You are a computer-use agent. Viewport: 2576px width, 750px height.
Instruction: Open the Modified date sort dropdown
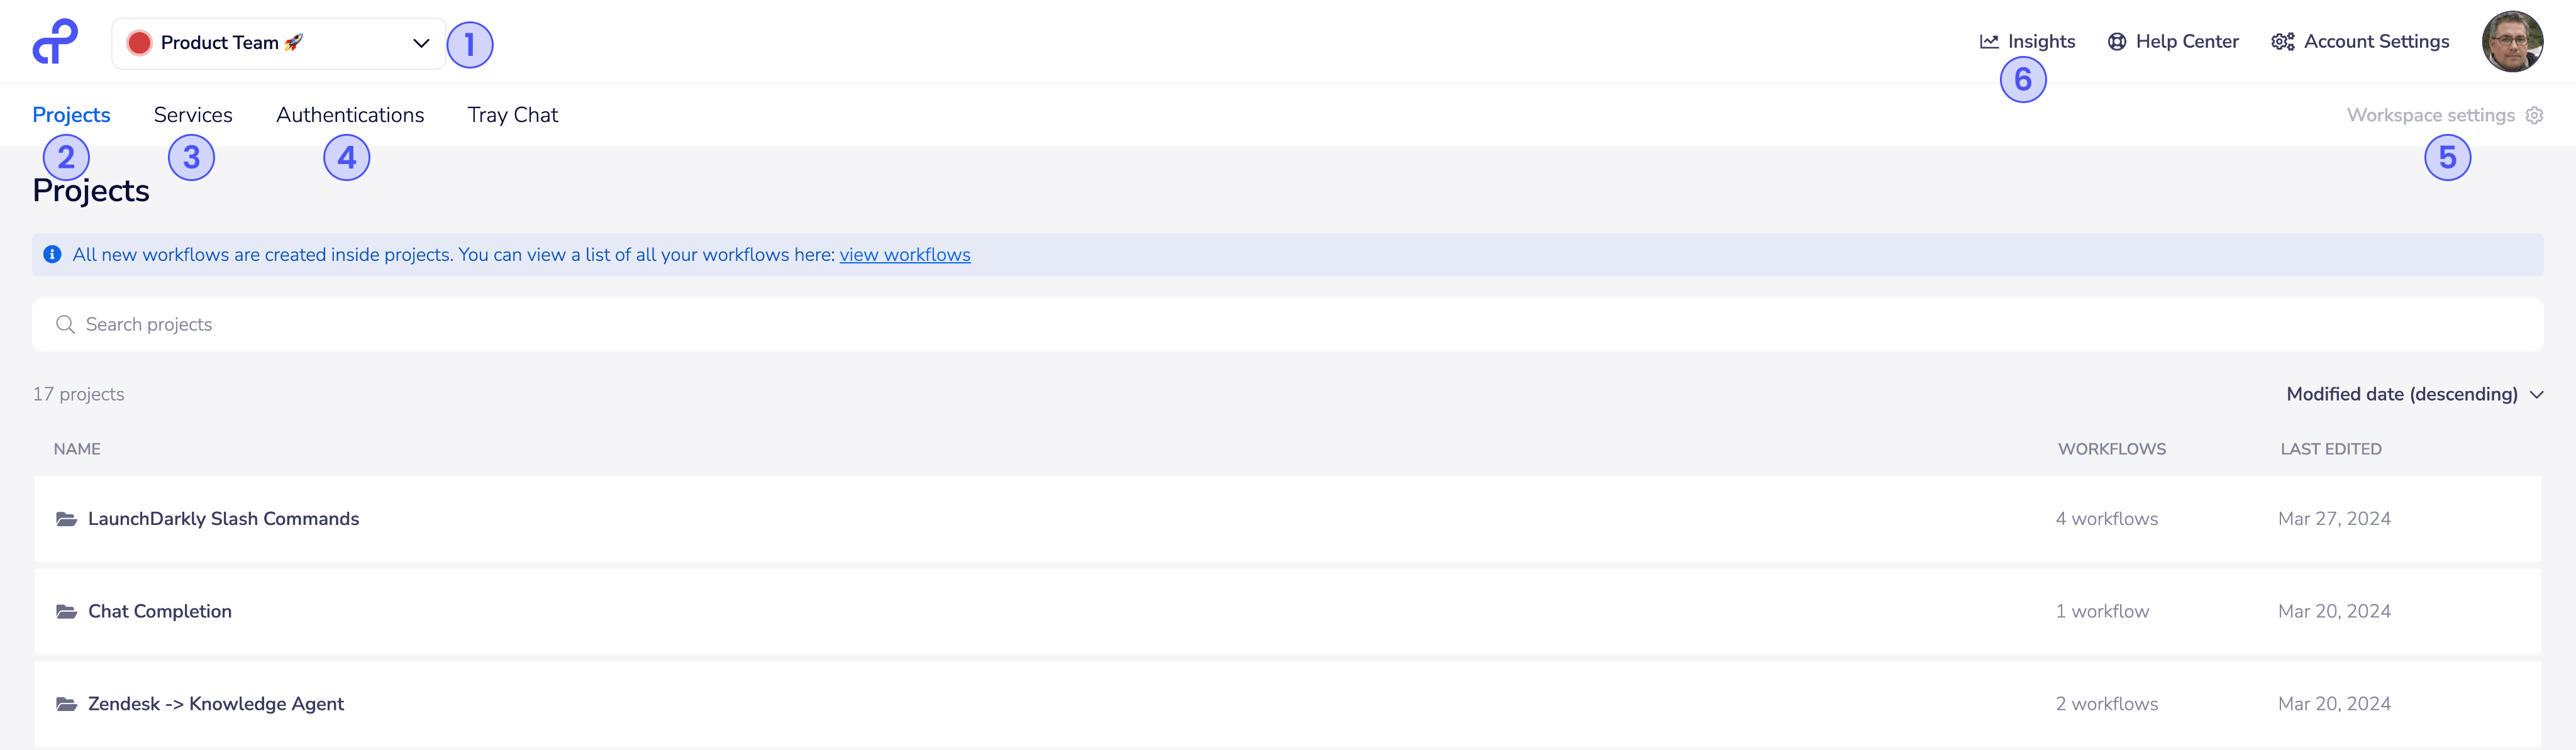coord(2414,394)
